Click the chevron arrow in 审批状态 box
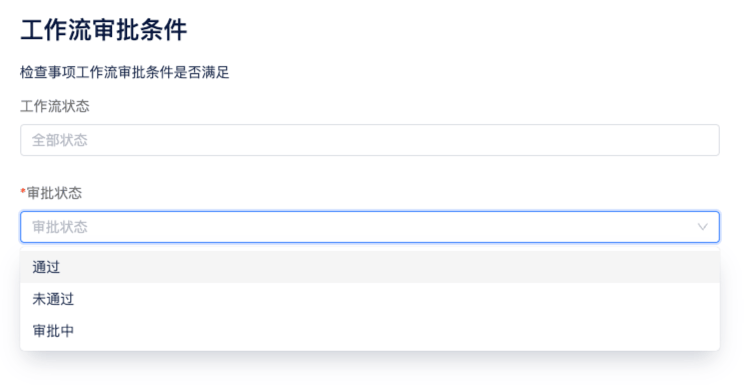The height and width of the screenshot is (385, 745). point(702,227)
